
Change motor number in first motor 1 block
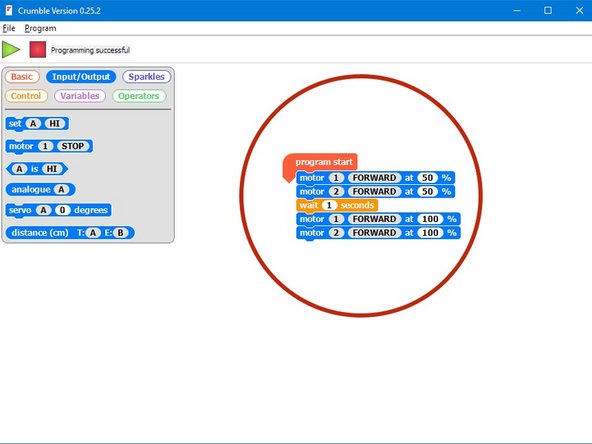tap(336, 178)
